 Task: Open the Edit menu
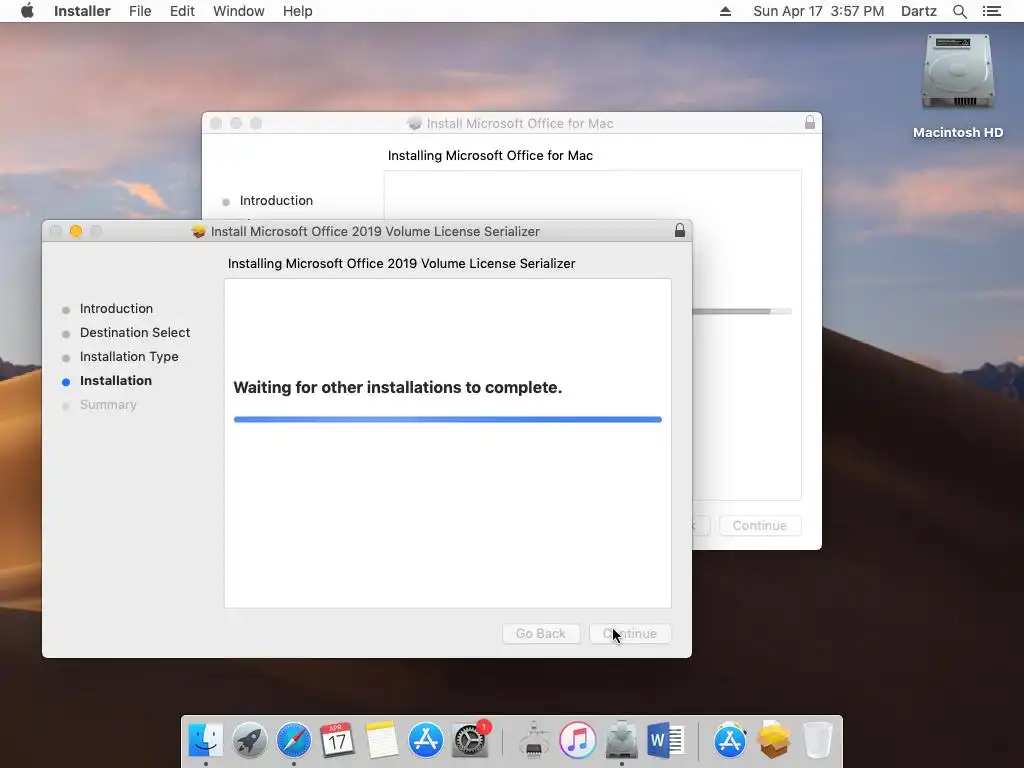(x=182, y=11)
